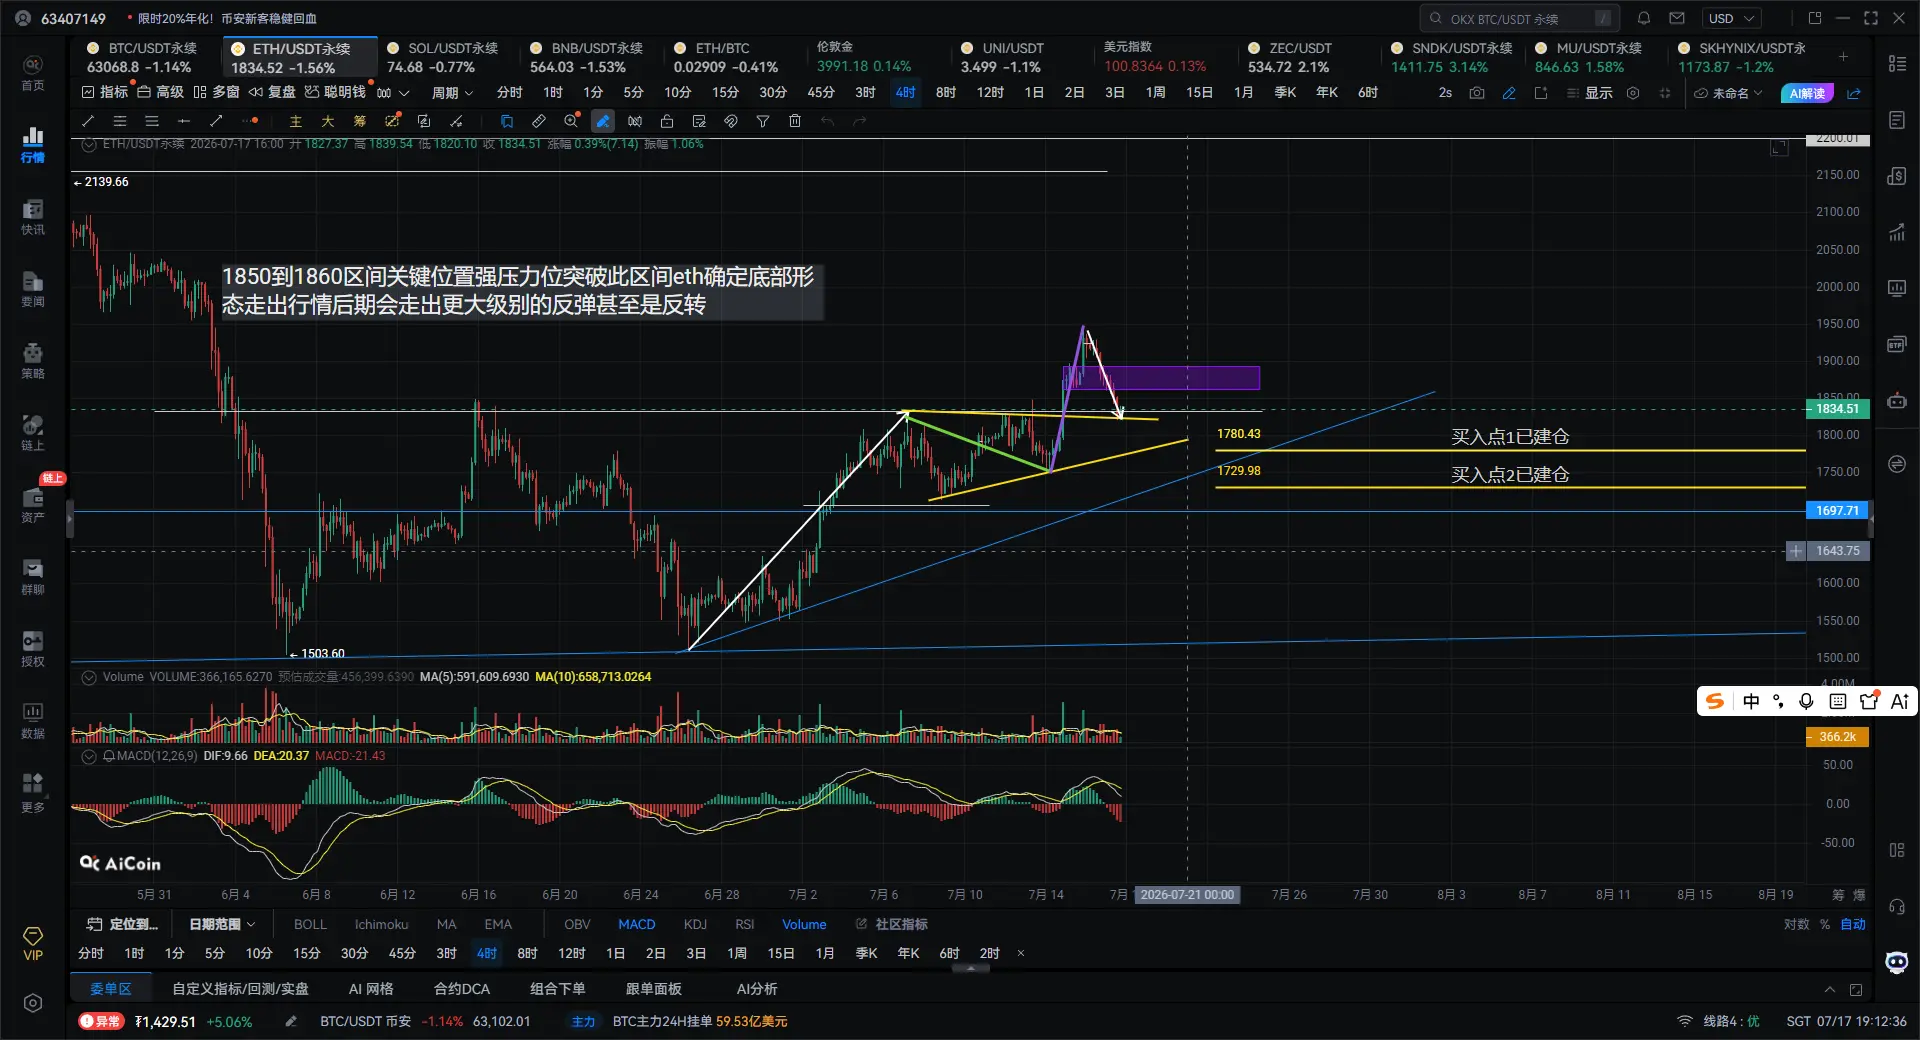Image resolution: width=1920 pixels, height=1040 pixels.
Task: Collapse the ETH/USDT main chart header arrow
Action: 88,144
